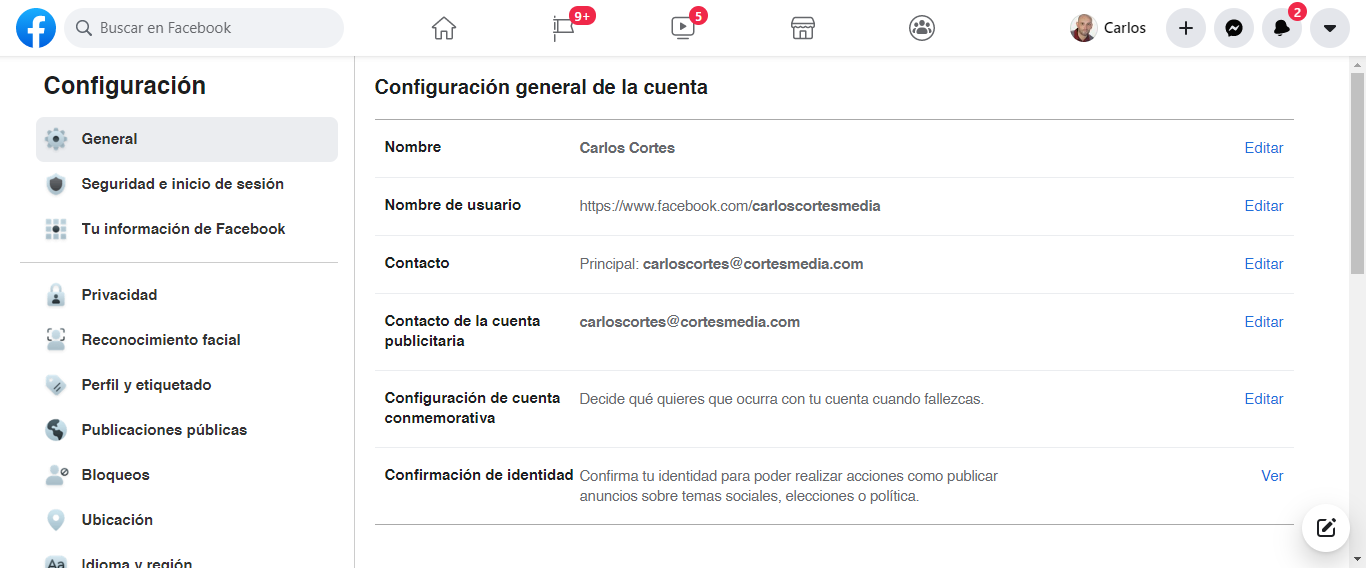Select General in the settings sidebar
1366x568 pixels.
click(187, 139)
